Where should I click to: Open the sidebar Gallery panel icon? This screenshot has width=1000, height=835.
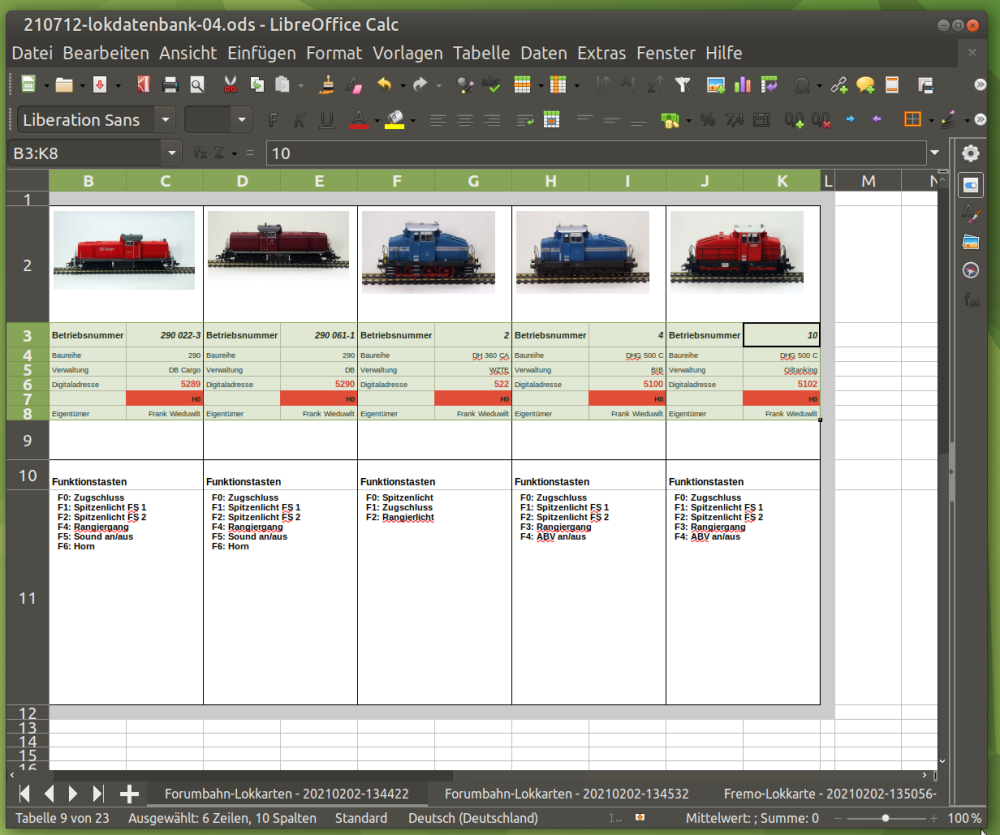coord(970,241)
